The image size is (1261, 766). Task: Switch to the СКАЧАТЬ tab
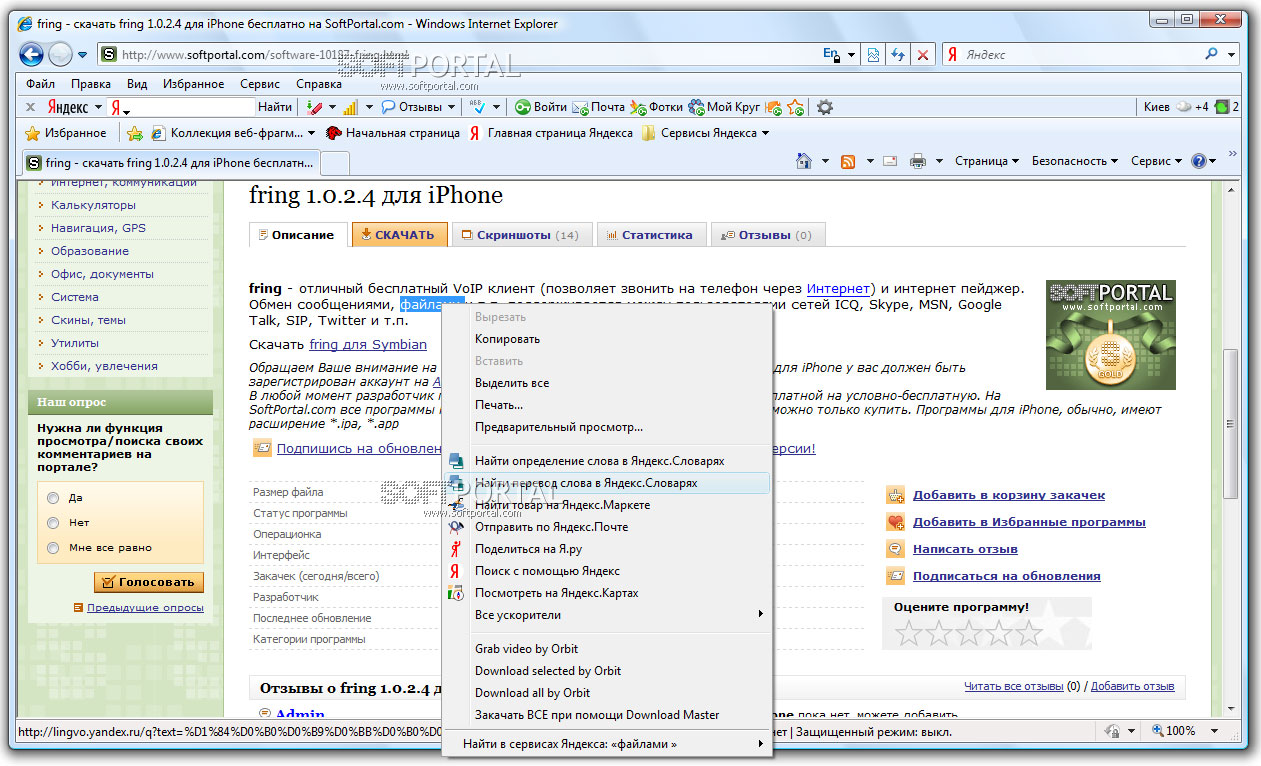click(398, 235)
